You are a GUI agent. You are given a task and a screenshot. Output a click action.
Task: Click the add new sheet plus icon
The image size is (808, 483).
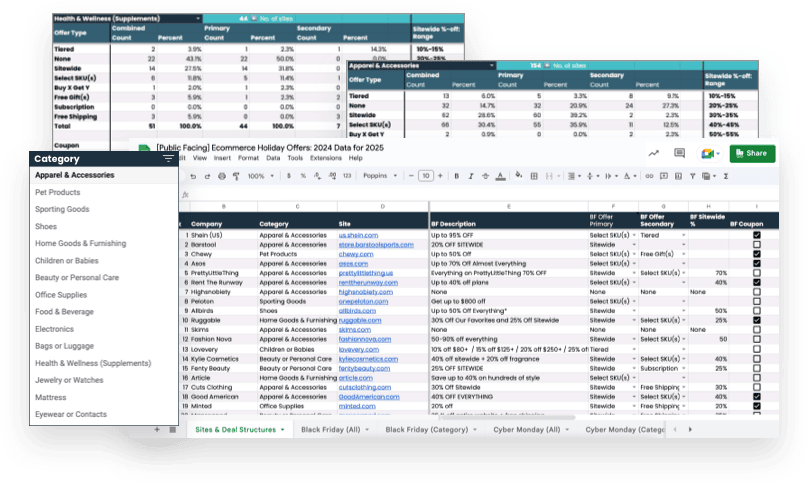point(155,428)
